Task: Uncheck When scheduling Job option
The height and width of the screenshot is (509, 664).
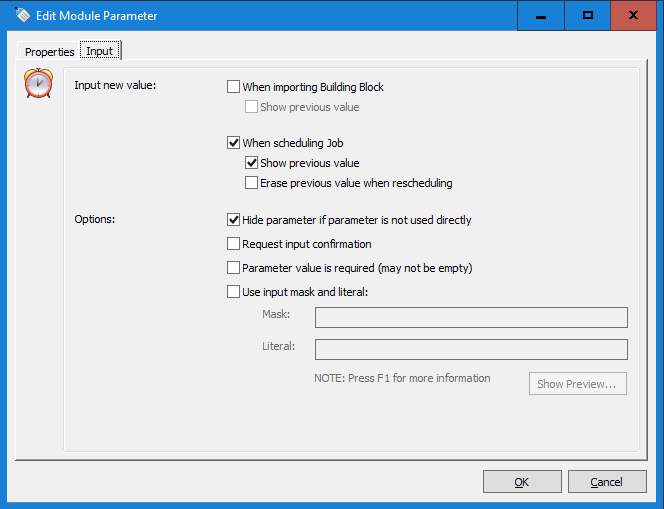Action: pyautogui.click(x=233, y=143)
